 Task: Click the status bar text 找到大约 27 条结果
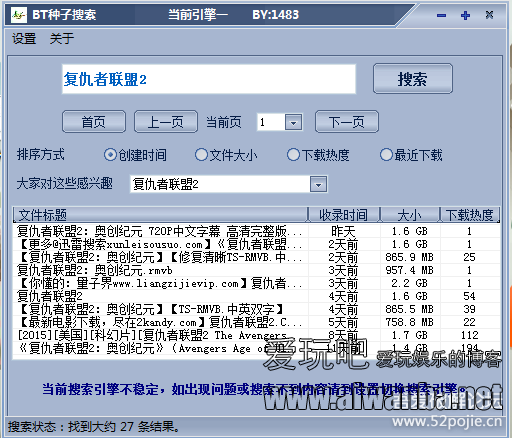click(x=124, y=427)
